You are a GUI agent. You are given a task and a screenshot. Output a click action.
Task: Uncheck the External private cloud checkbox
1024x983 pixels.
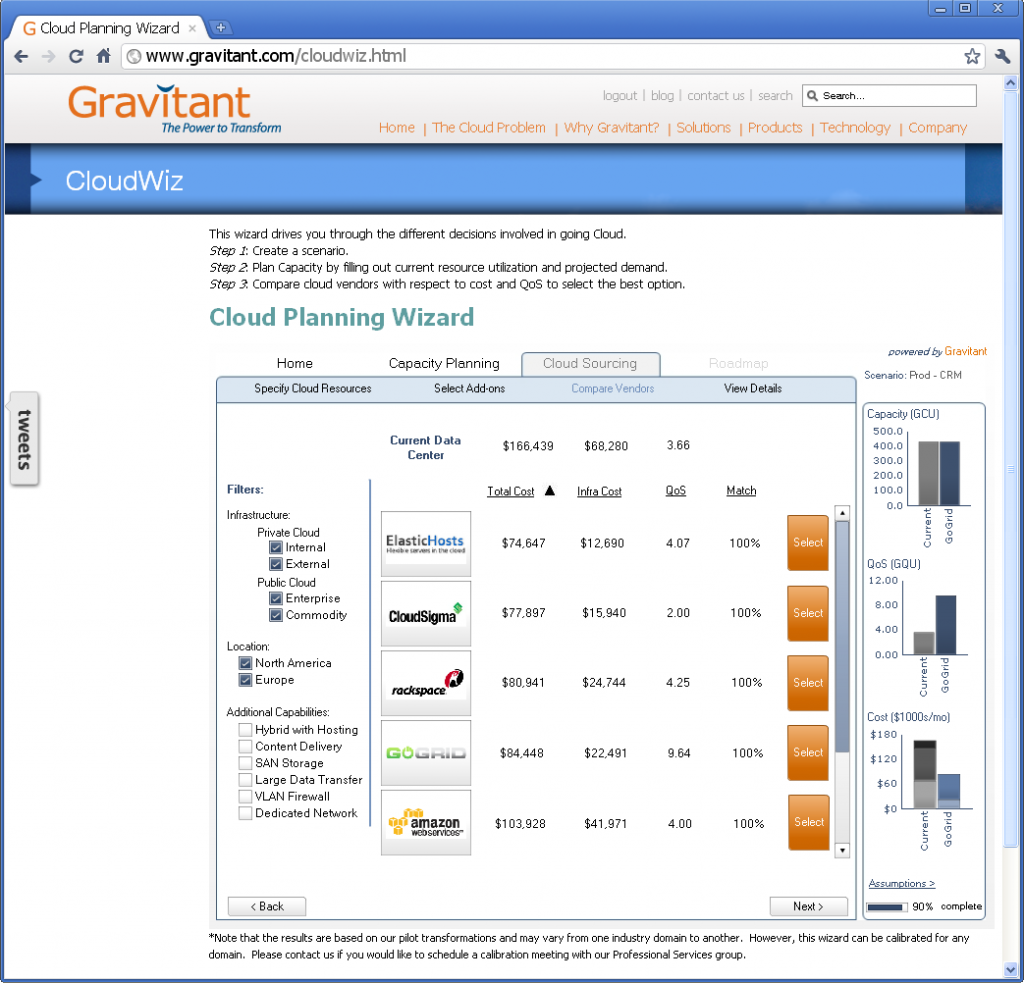tap(276, 564)
